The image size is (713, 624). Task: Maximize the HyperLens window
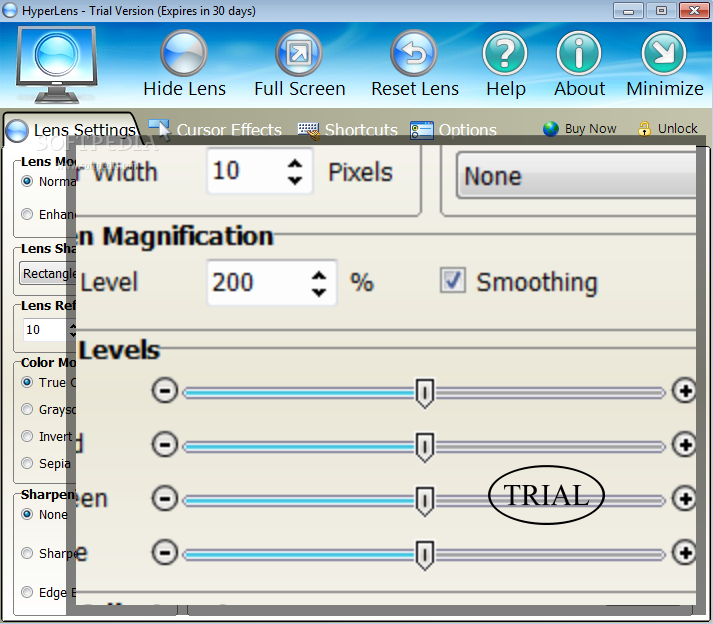pos(661,10)
